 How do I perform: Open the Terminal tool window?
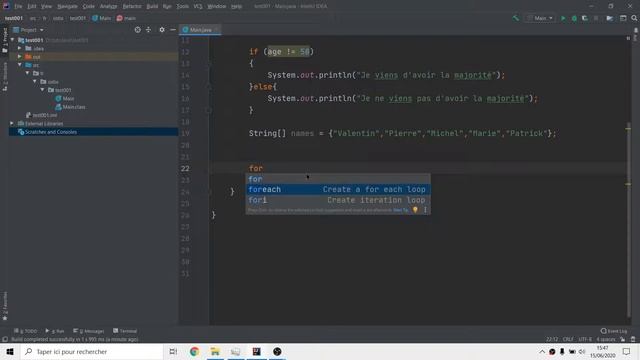click(x=125, y=331)
